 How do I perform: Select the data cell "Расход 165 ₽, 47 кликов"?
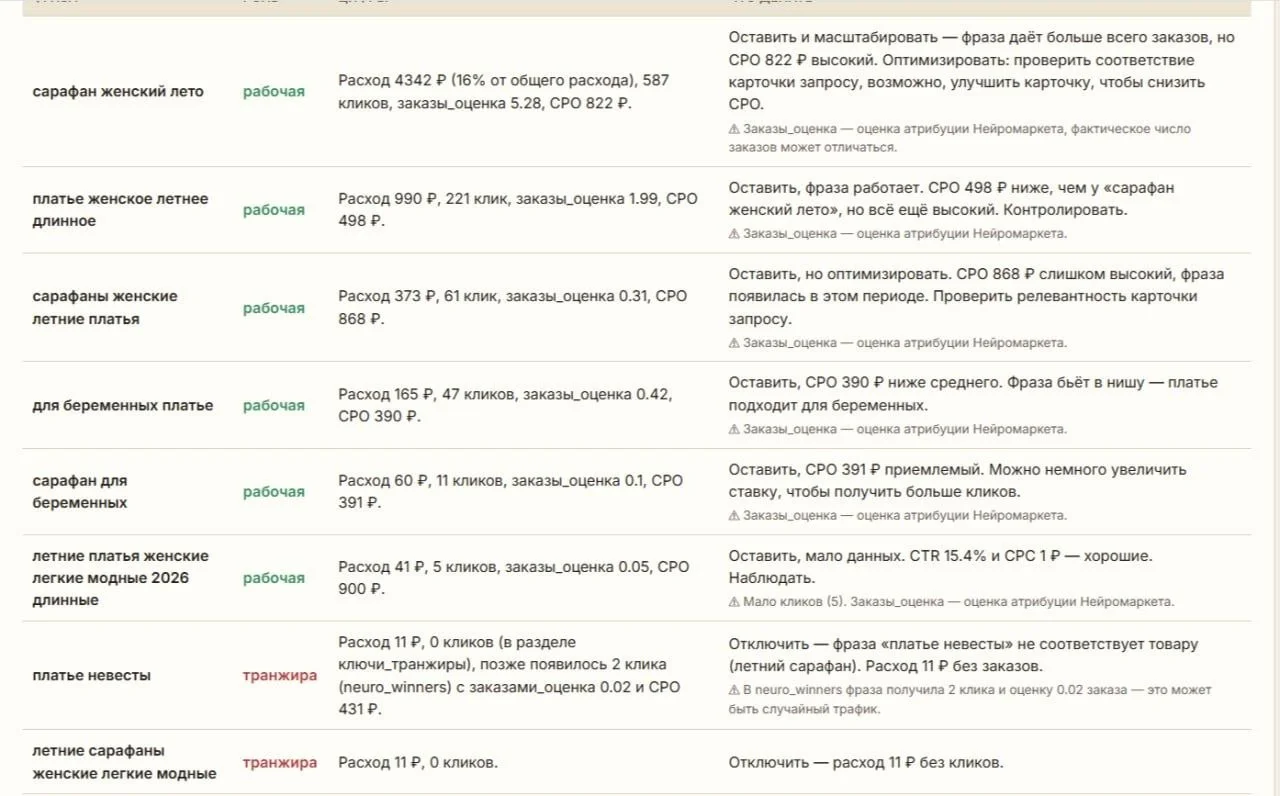(505, 406)
